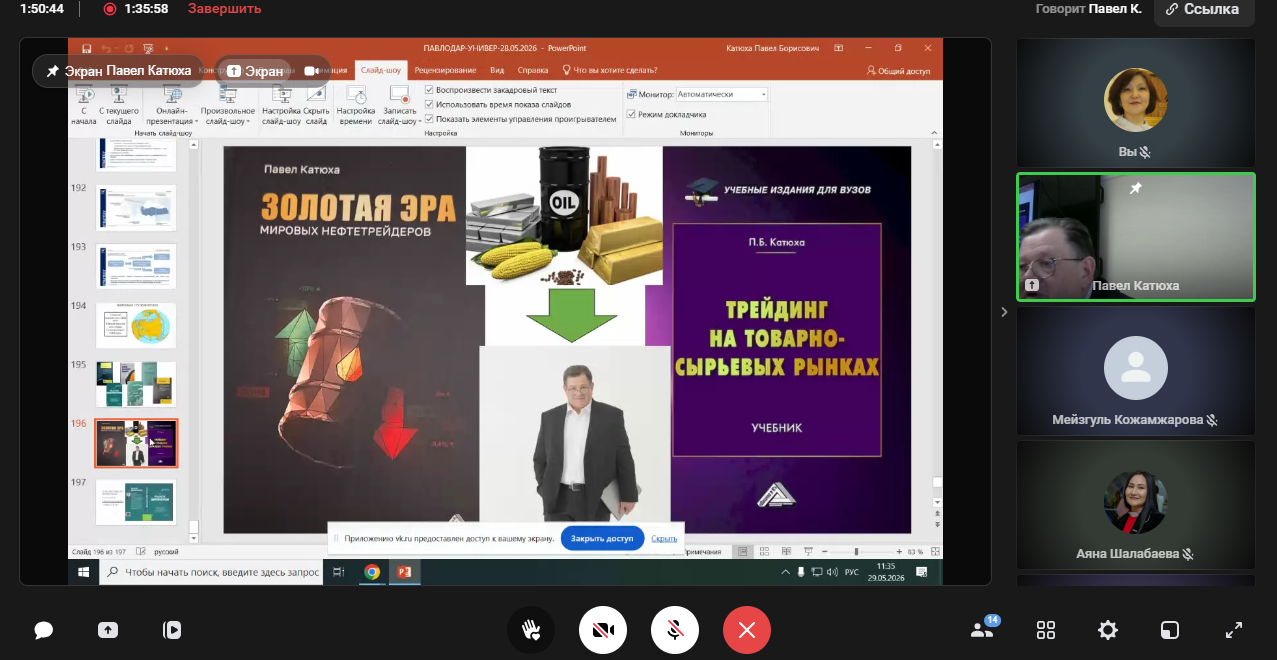1277x660 pixels.
Task: Open participants list showing 14
Action: [984, 629]
